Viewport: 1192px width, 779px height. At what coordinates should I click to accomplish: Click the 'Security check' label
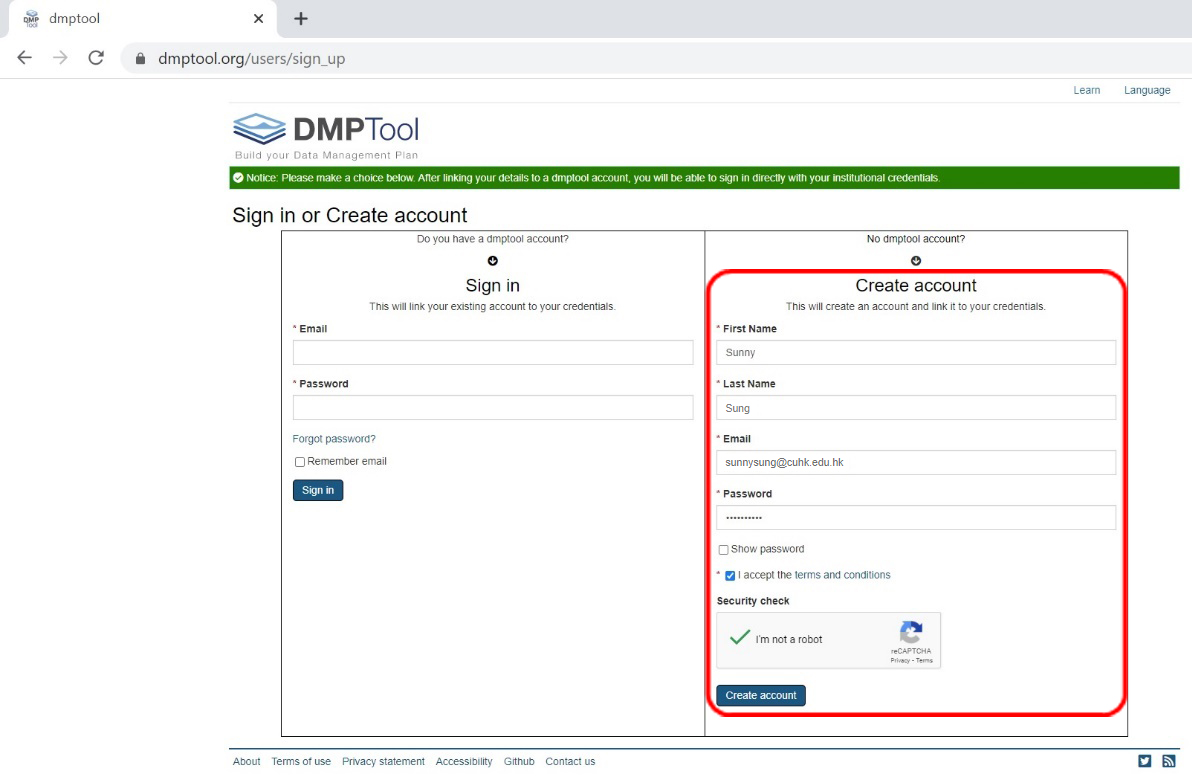[753, 600]
